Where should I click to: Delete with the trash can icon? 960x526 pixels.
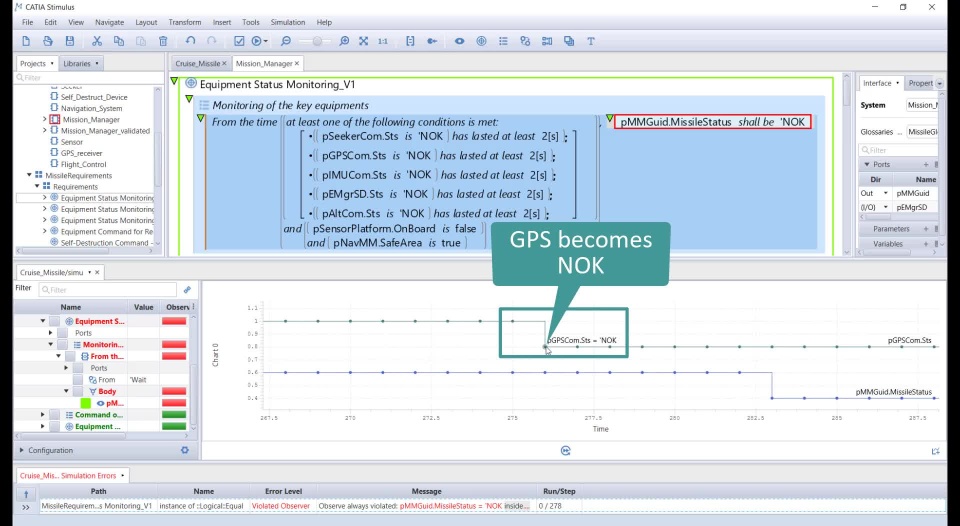click(163, 41)
